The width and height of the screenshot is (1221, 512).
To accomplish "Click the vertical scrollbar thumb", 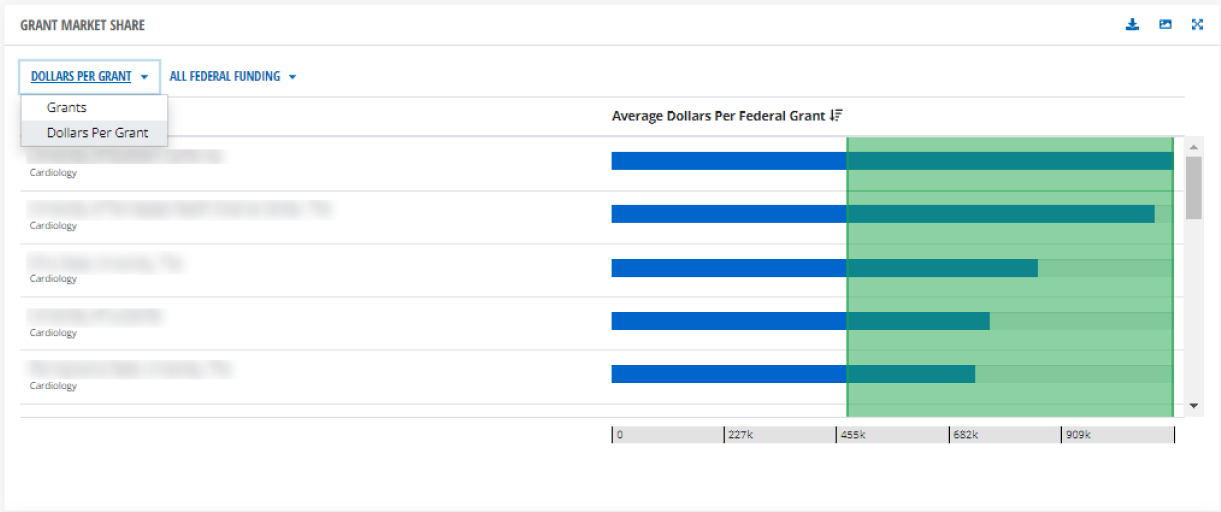I will click(x=1193, y=187).
